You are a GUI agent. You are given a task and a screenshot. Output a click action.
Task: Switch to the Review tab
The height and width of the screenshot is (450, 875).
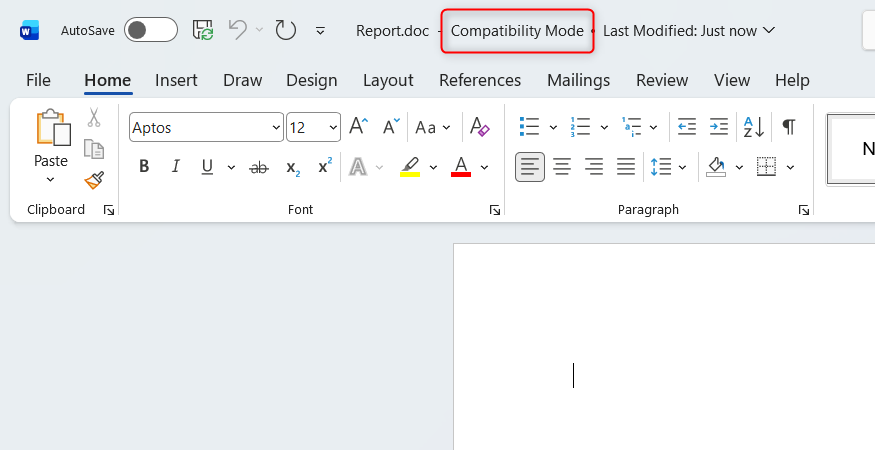pos(662,80)
